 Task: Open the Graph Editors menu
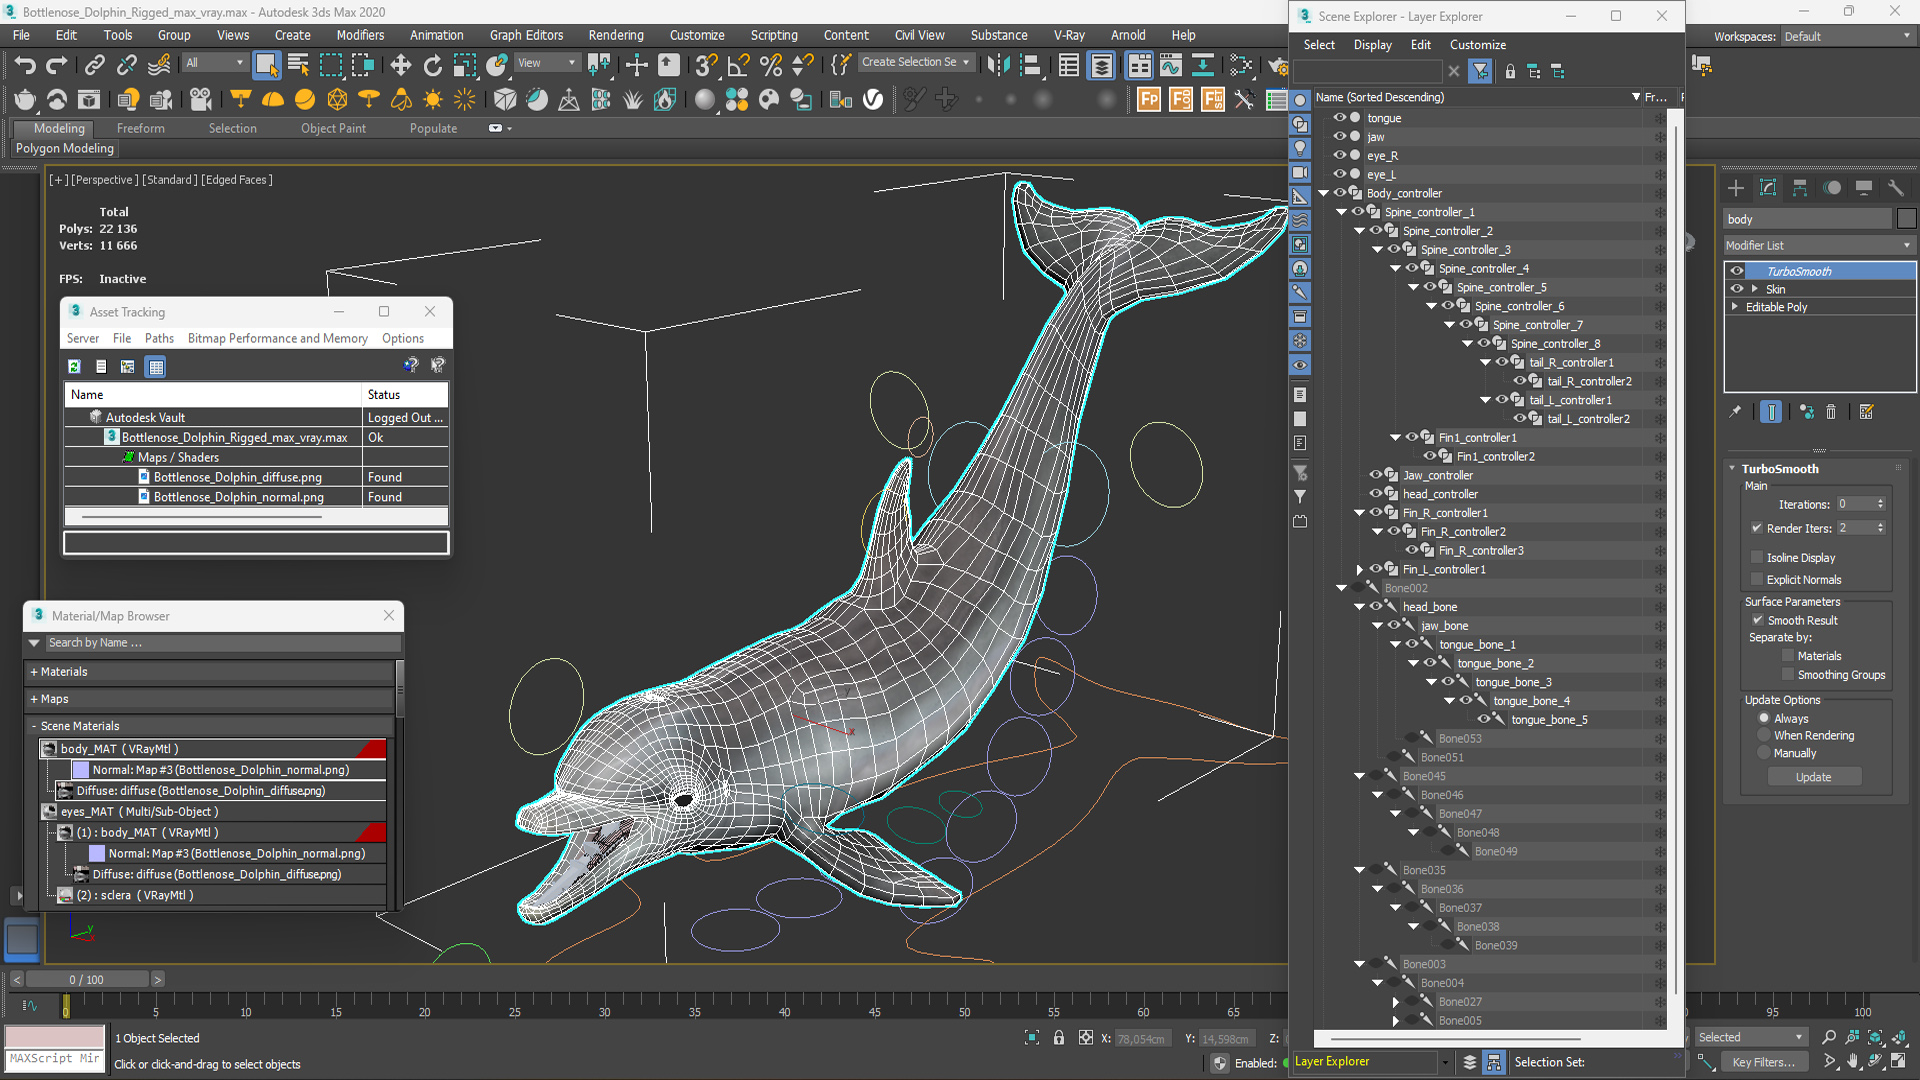526,35
